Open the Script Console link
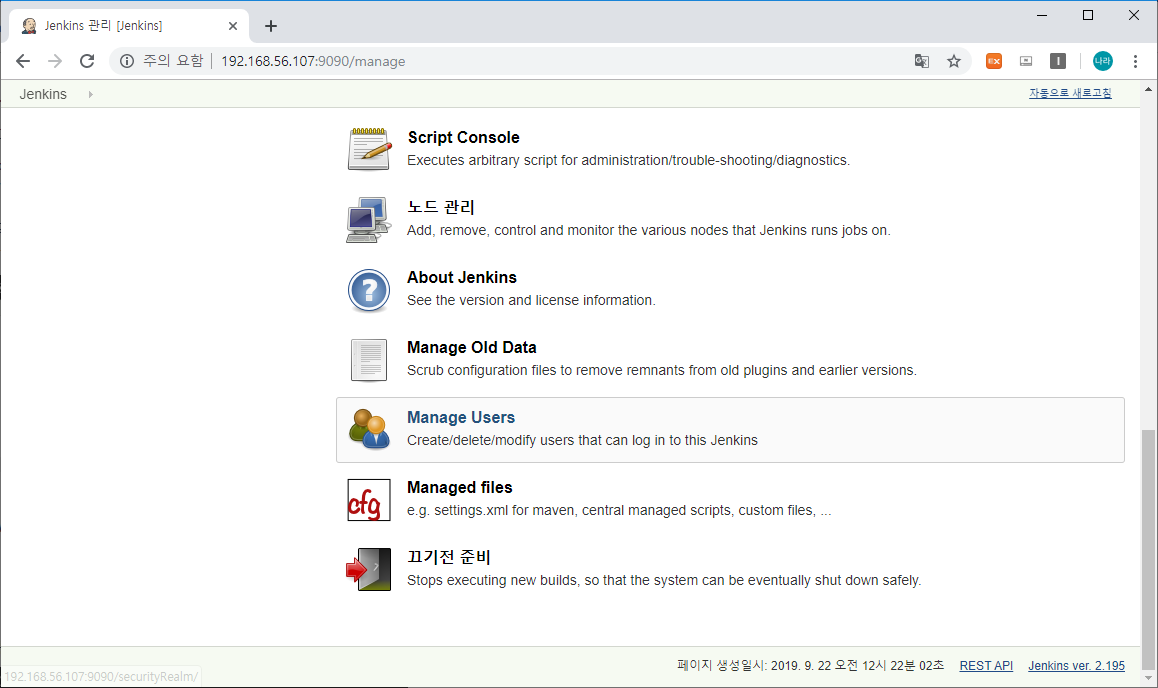 tap(463, 137)
